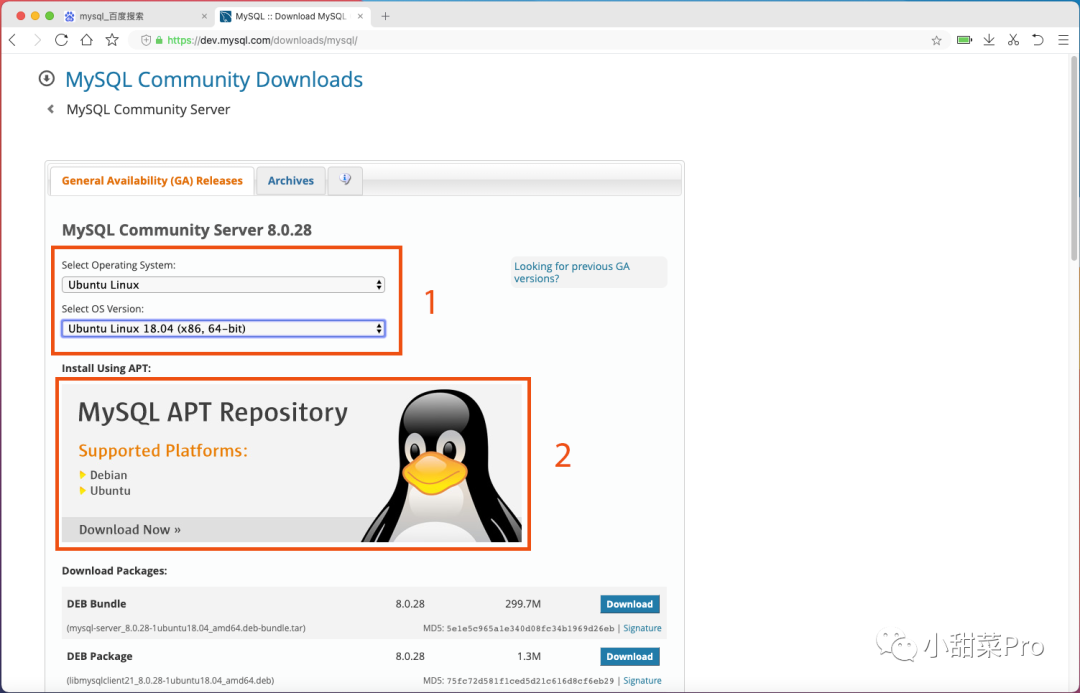Open the browser home page icon

click(x=86, y=40)
